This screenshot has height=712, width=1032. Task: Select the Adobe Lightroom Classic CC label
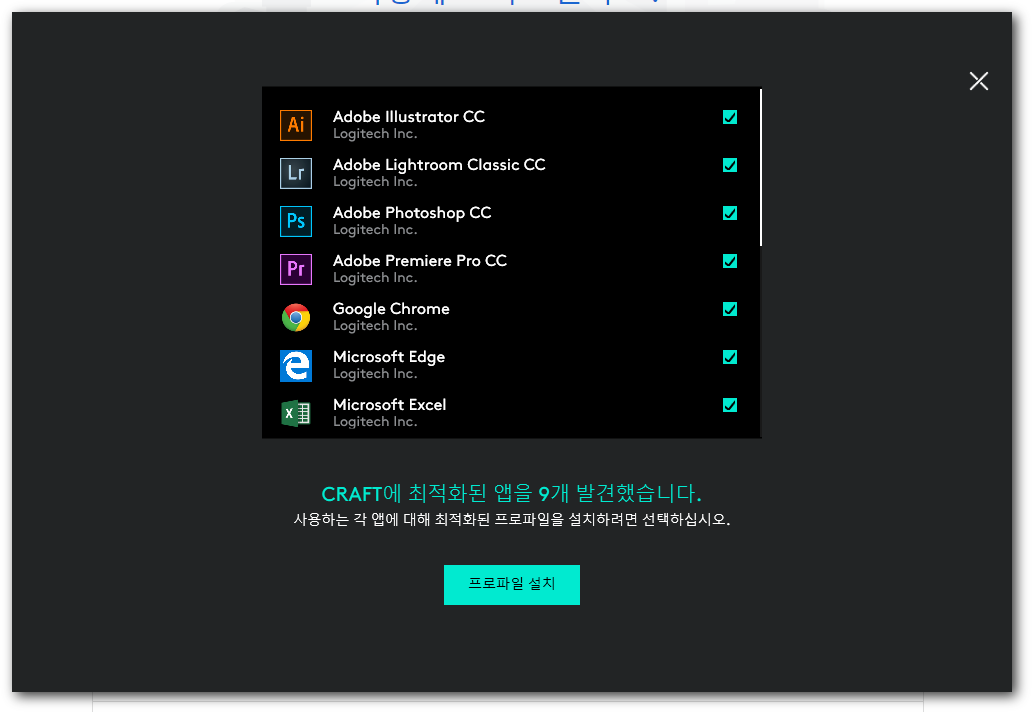pyautogui.click(x=439, y=165)
